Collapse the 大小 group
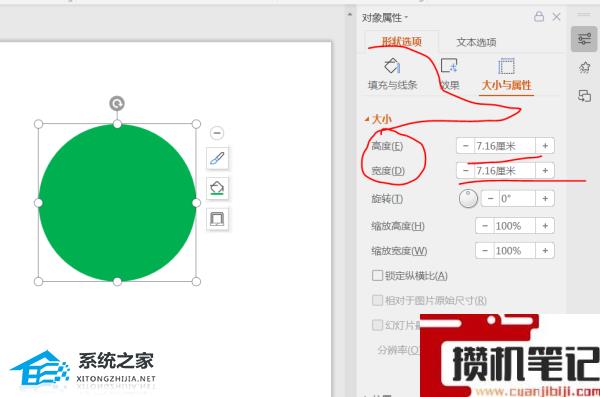The height and width of the screenshot is (397, 600). tap(378, 119)
